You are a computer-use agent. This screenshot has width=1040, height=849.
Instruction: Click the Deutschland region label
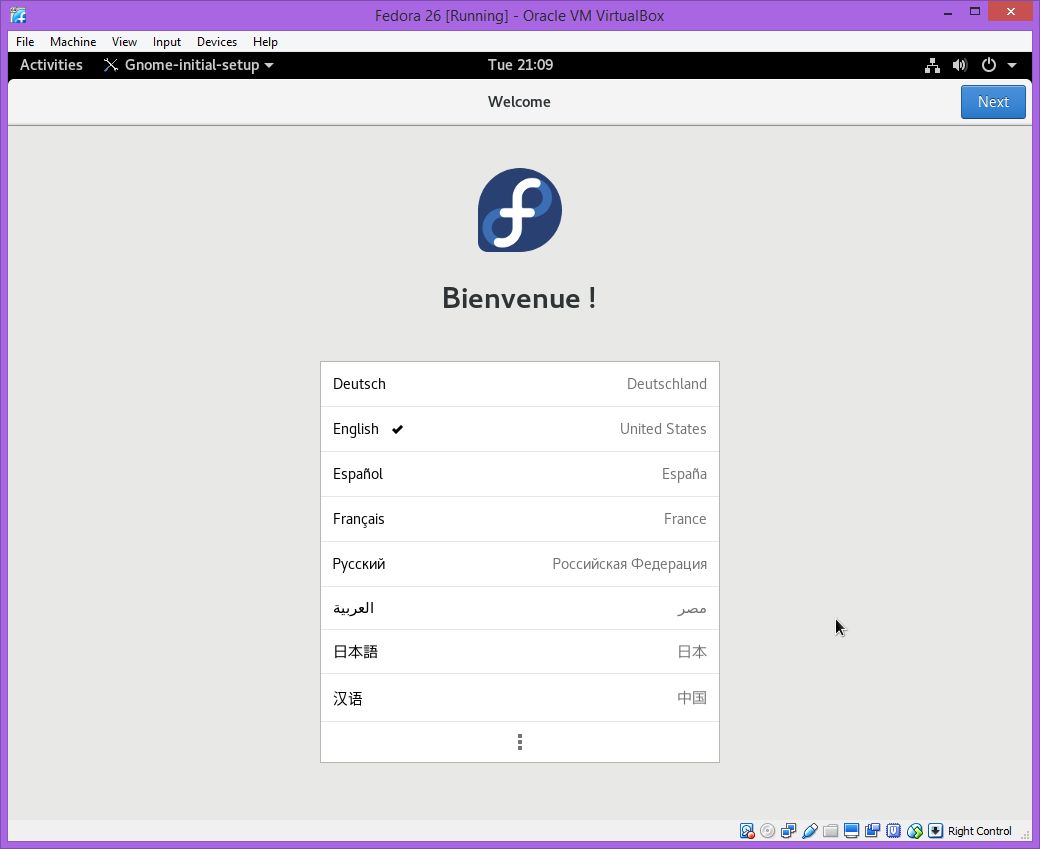coord(667,384)
